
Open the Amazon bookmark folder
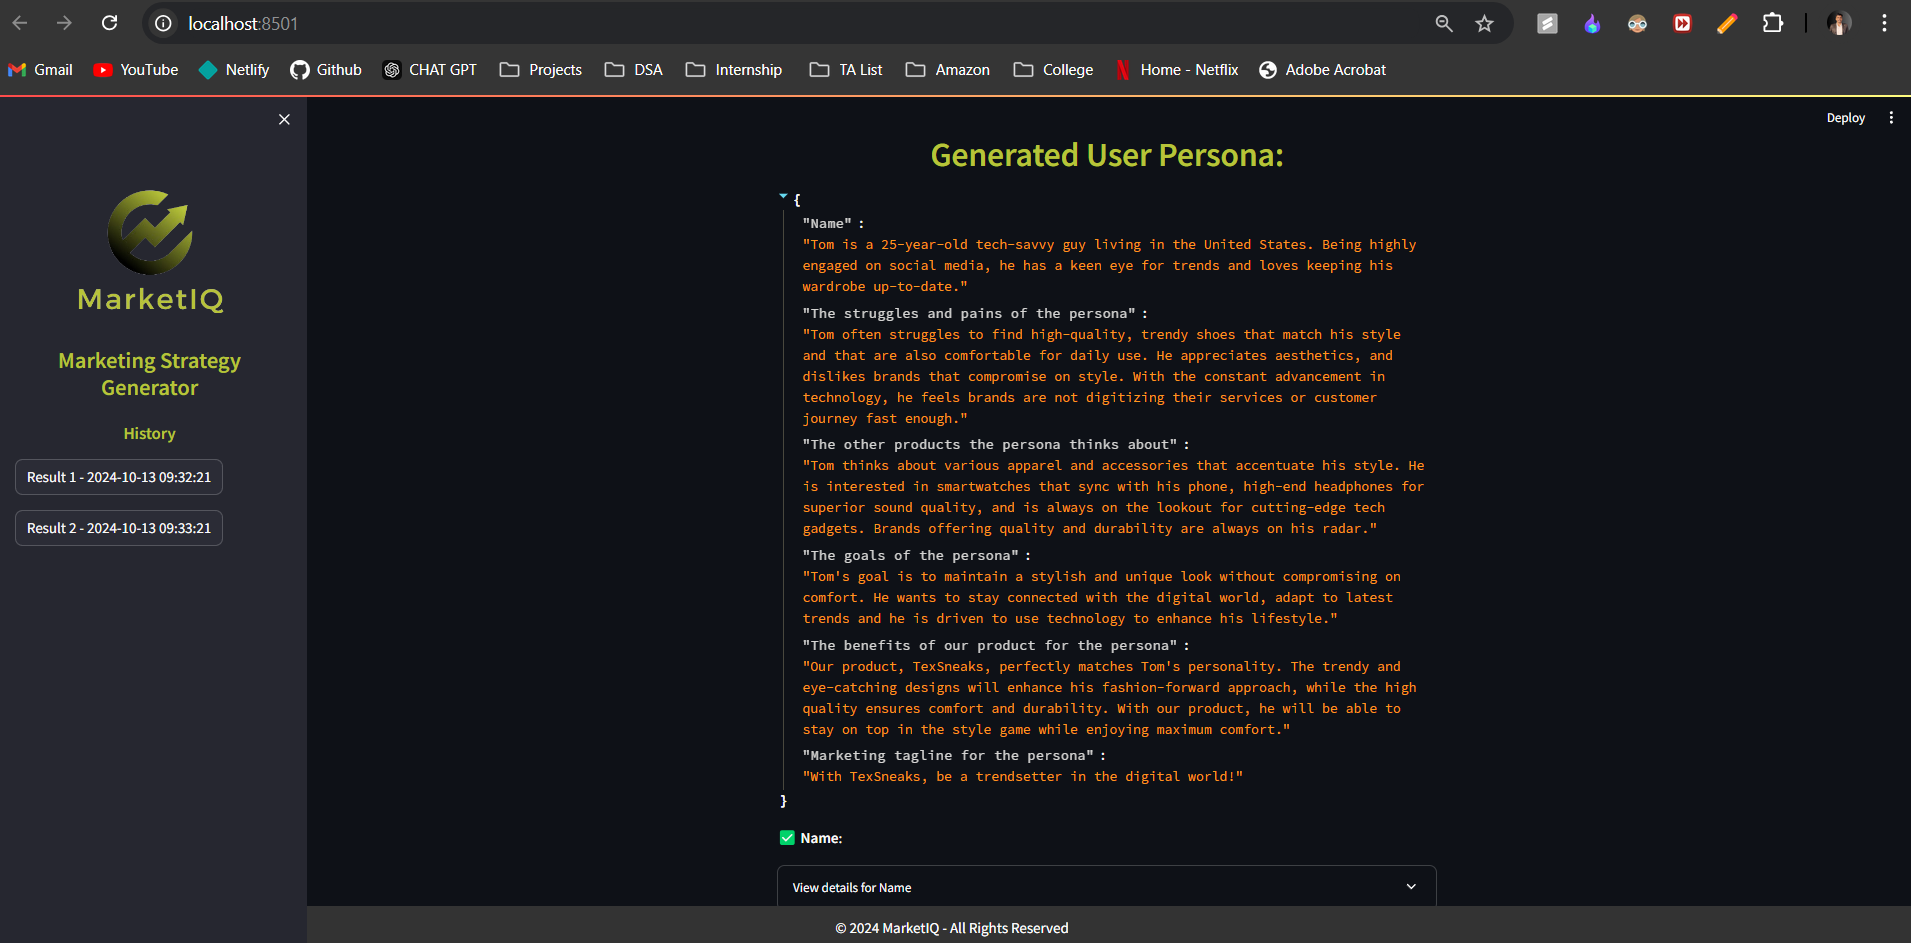click(x=948, y=70)
